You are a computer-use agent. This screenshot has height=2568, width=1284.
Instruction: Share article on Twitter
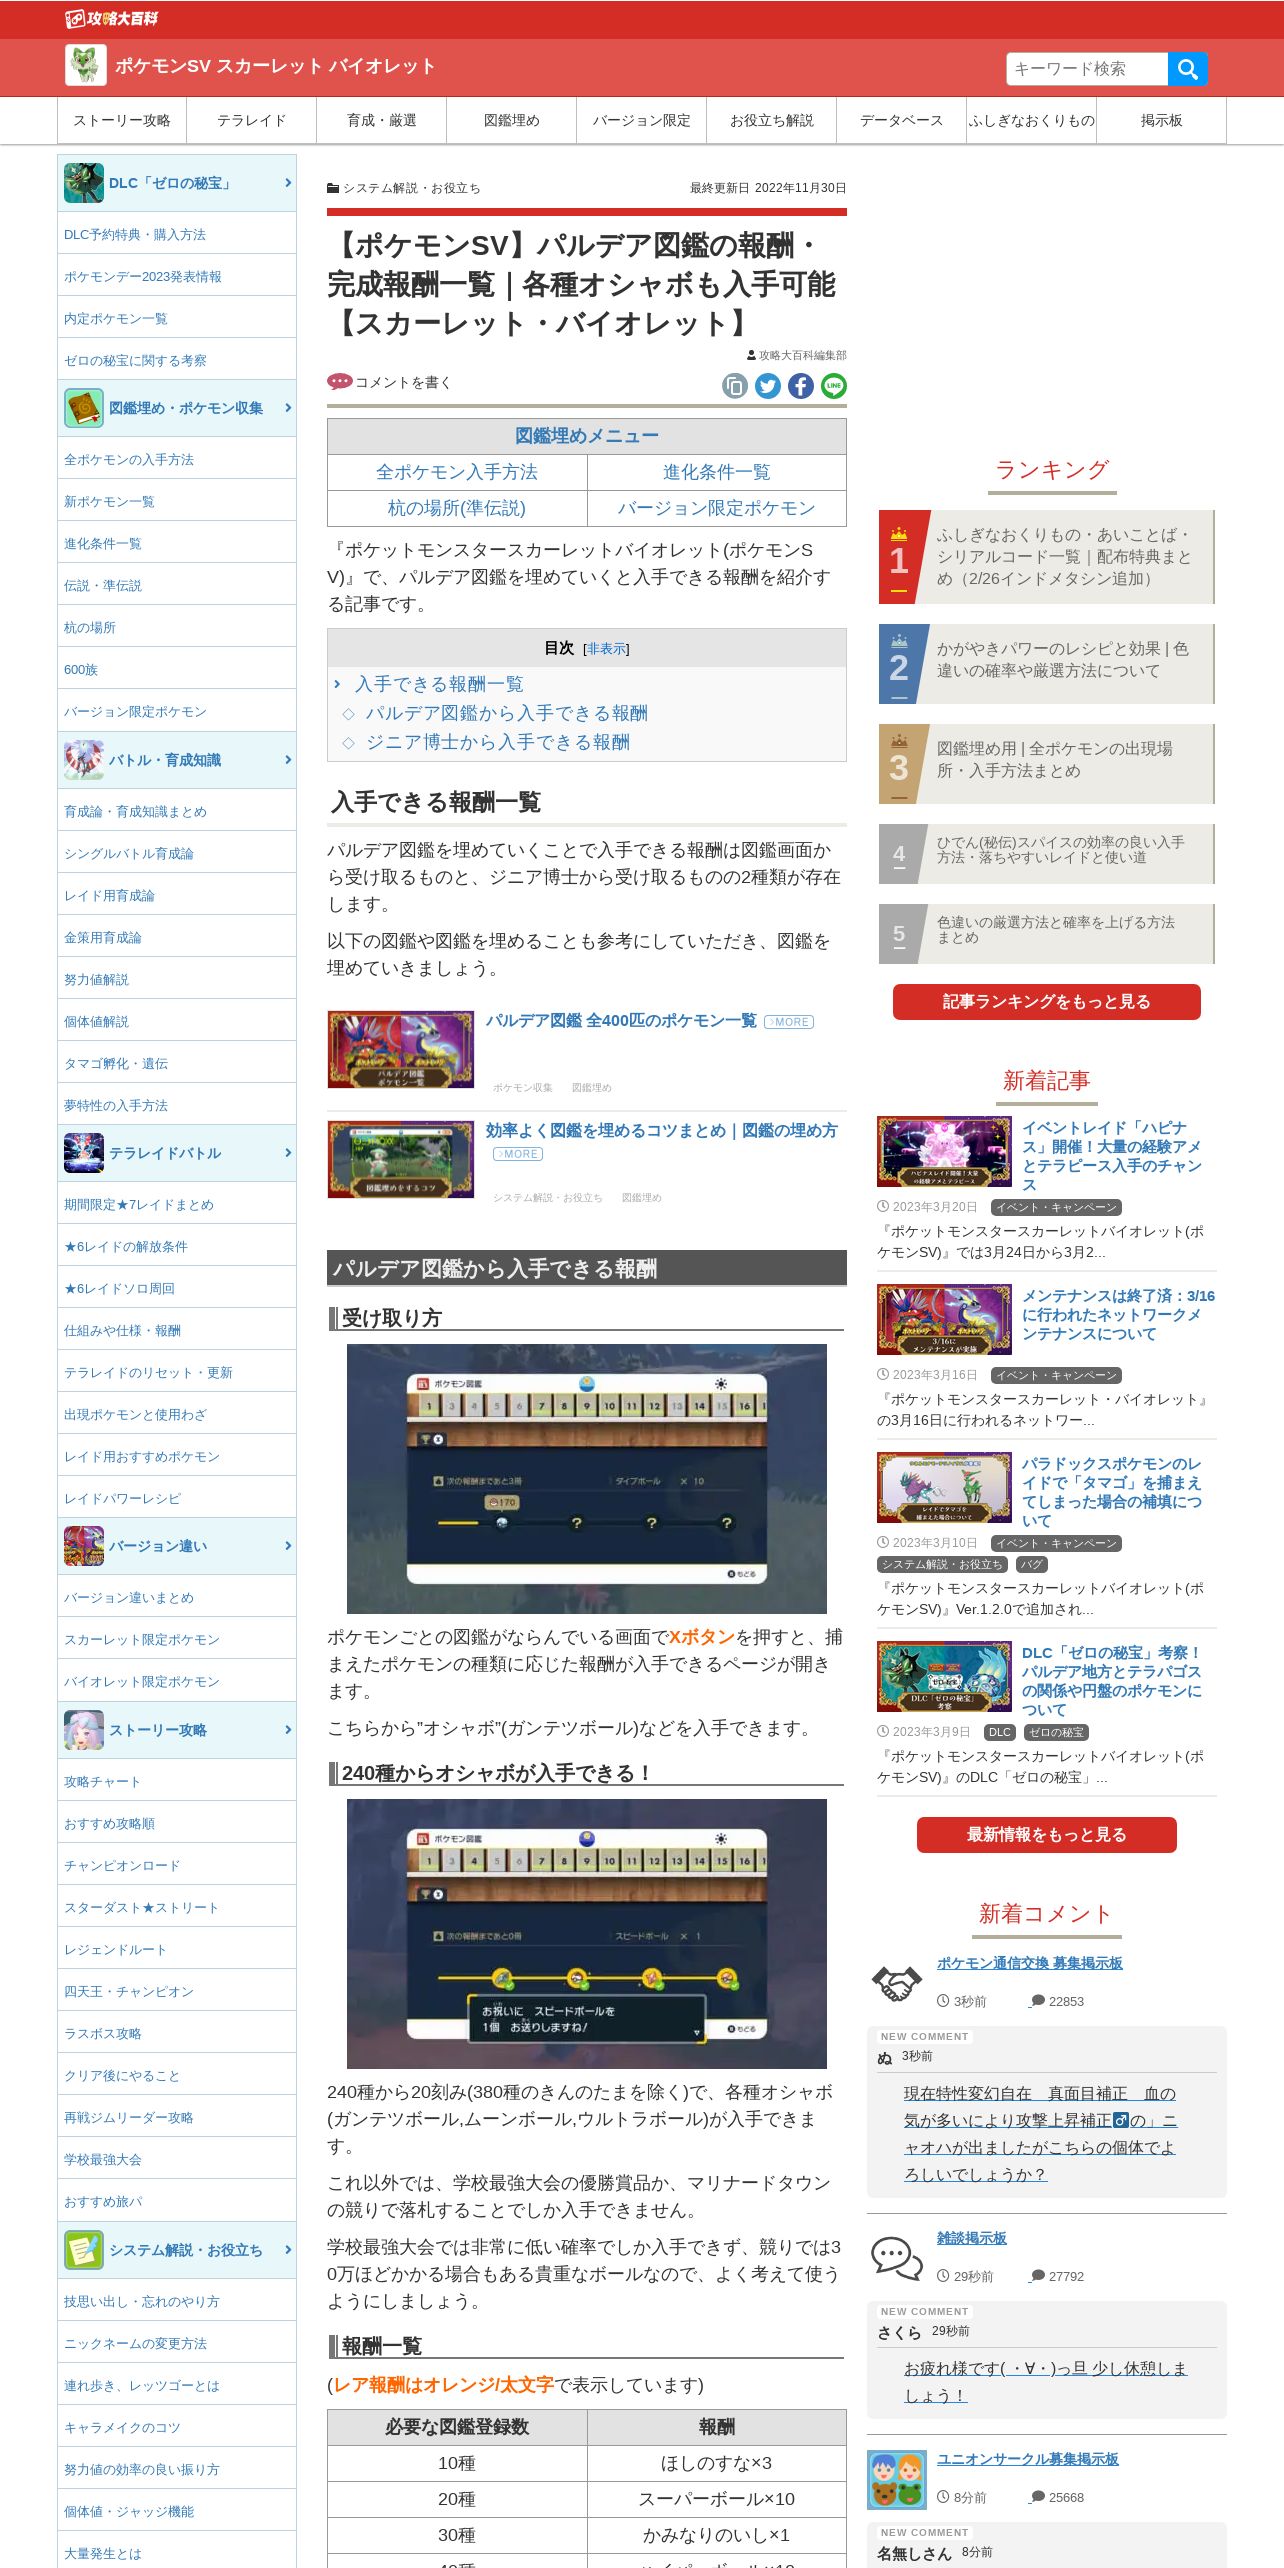click(x=768, y=386)
